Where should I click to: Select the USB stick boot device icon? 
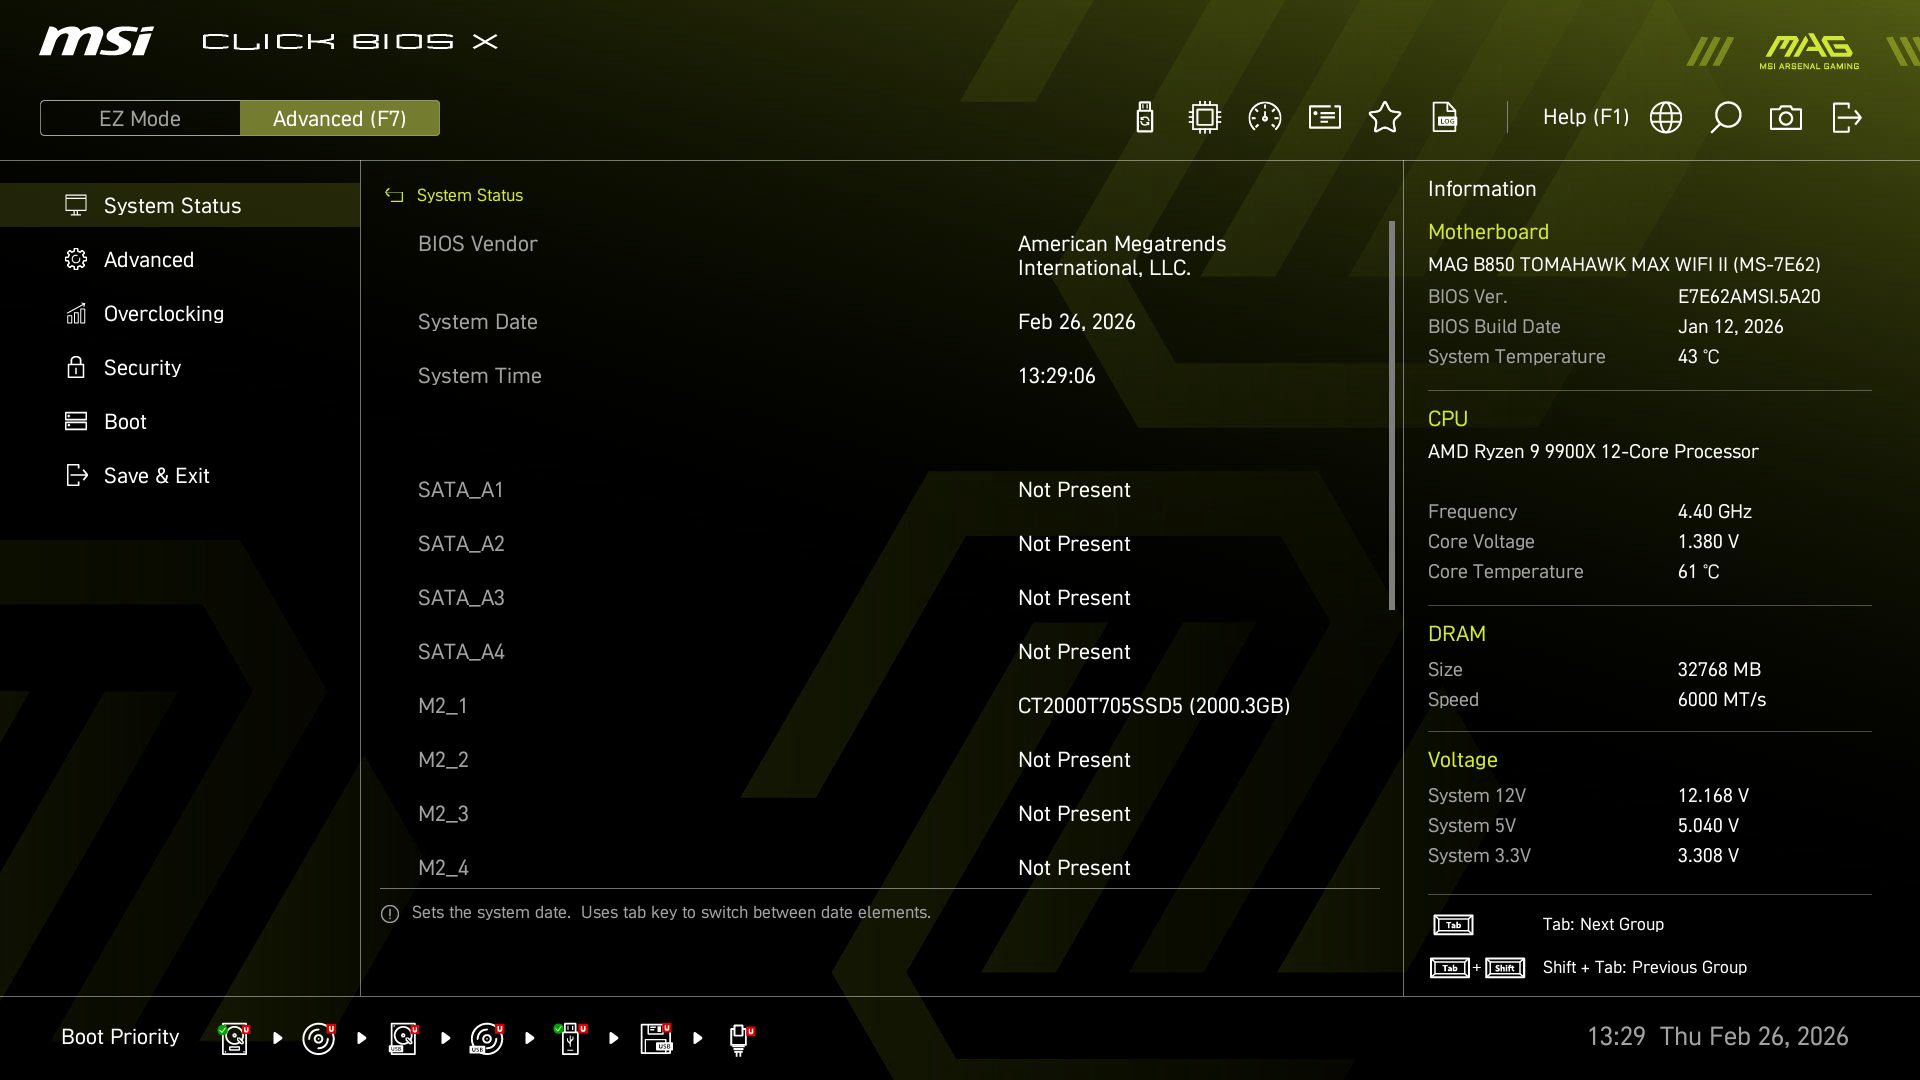(570, 1038)
